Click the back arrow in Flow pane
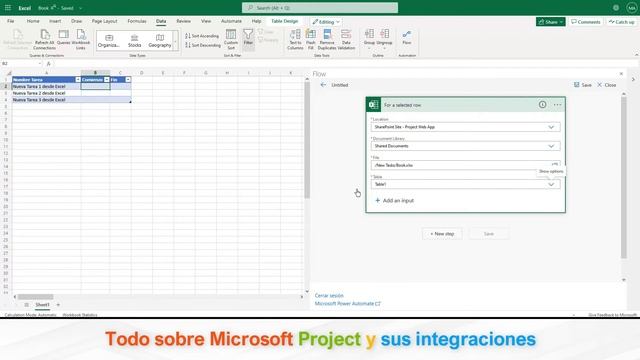640x360 pixels. pyautogui.click(x=323, y=85)
